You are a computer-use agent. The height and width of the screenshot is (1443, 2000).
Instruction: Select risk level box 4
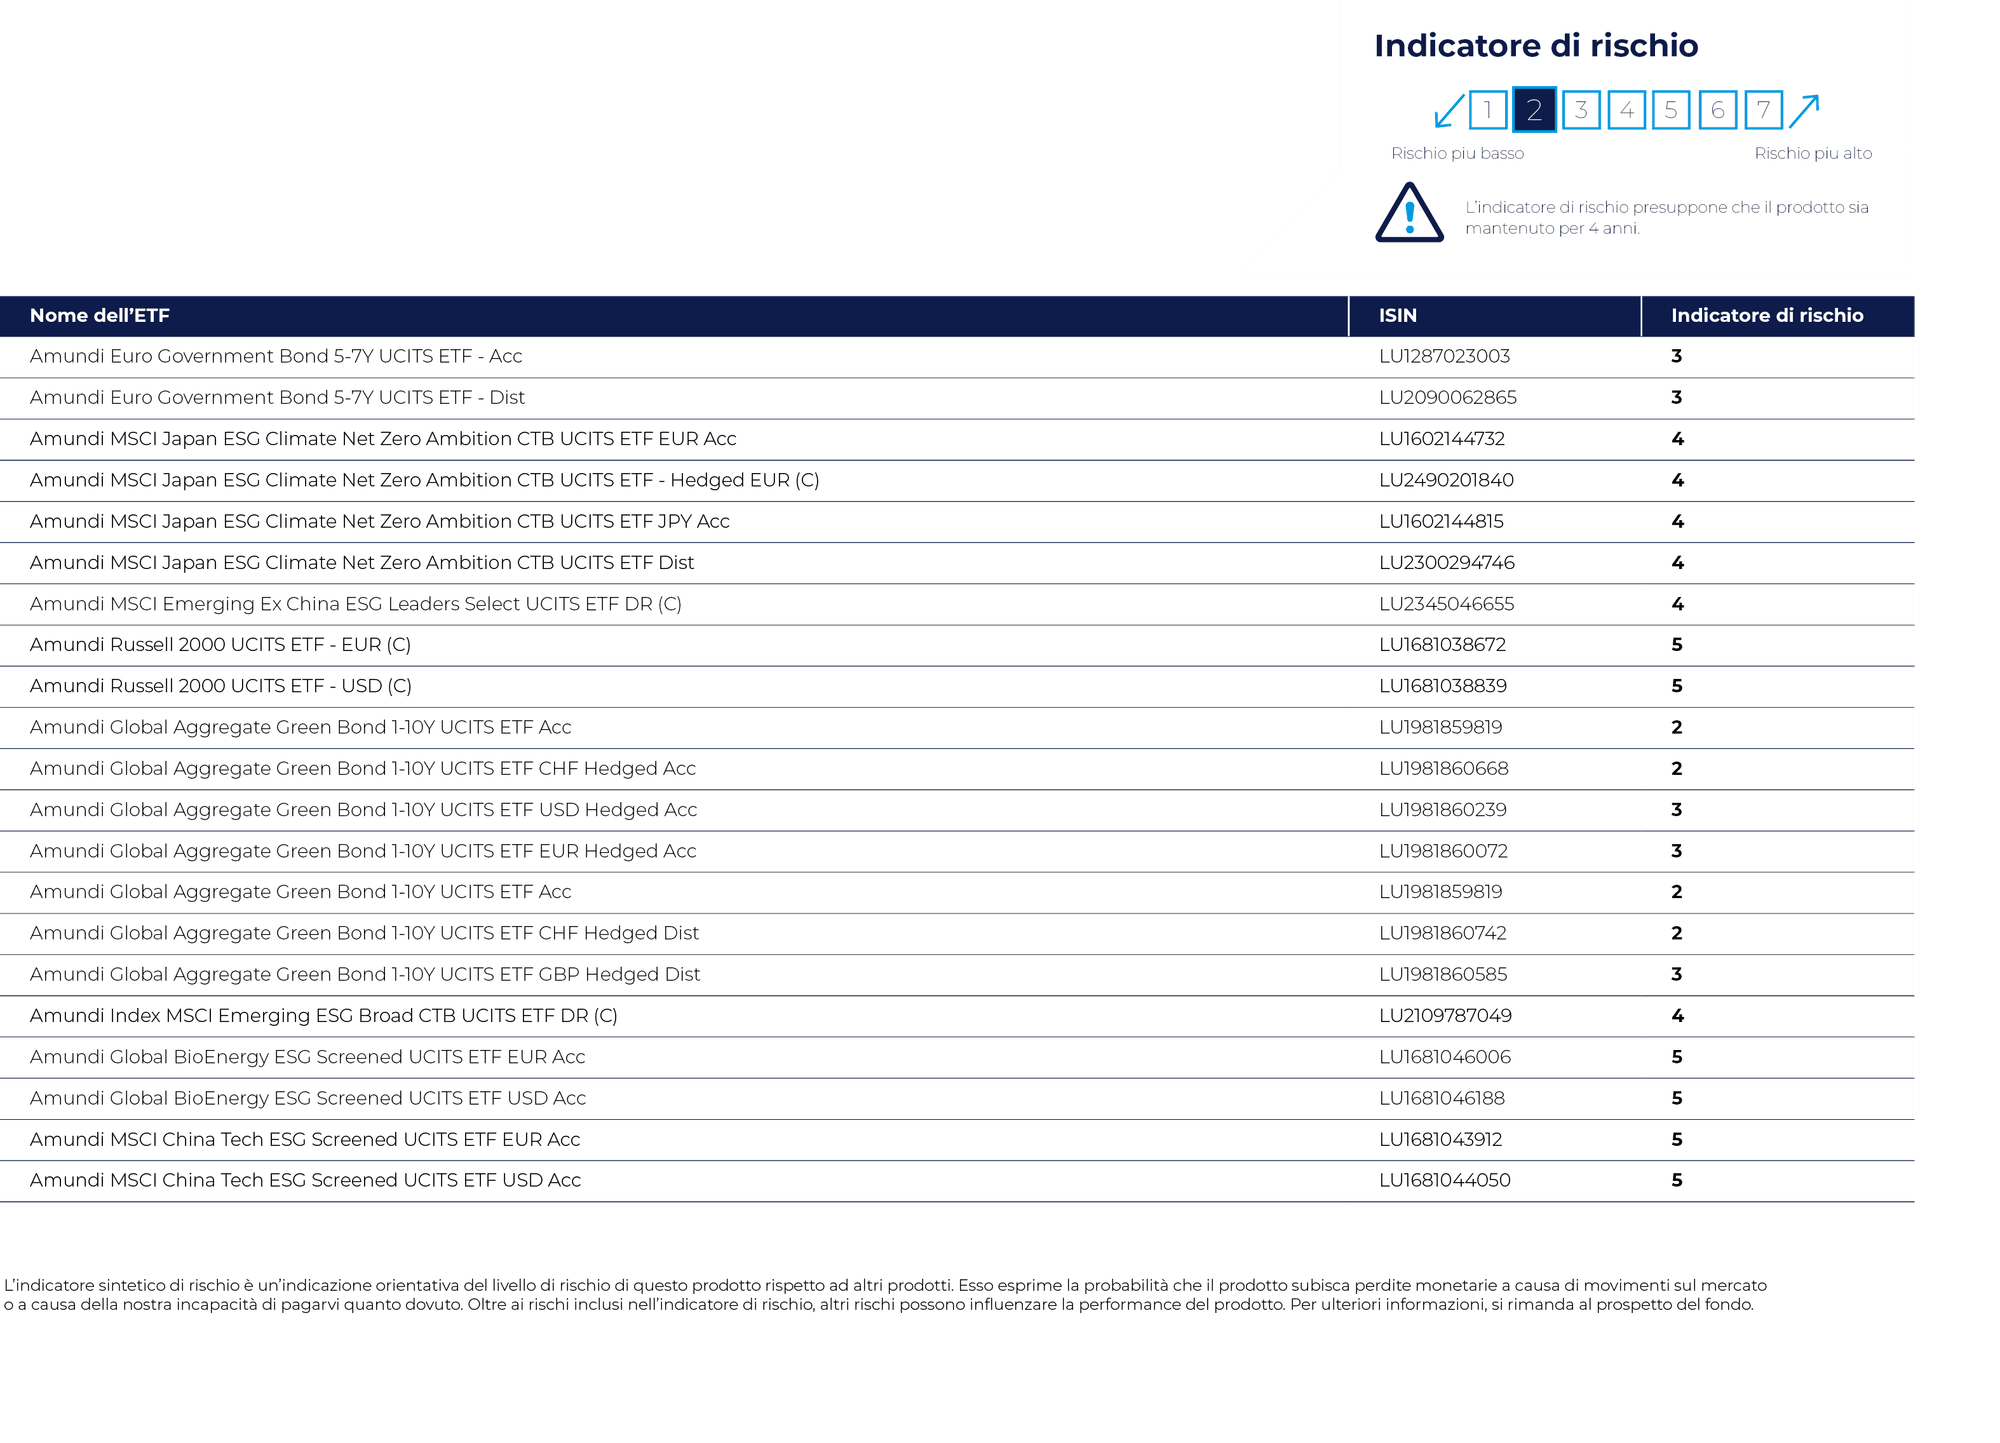(1627, 110)
